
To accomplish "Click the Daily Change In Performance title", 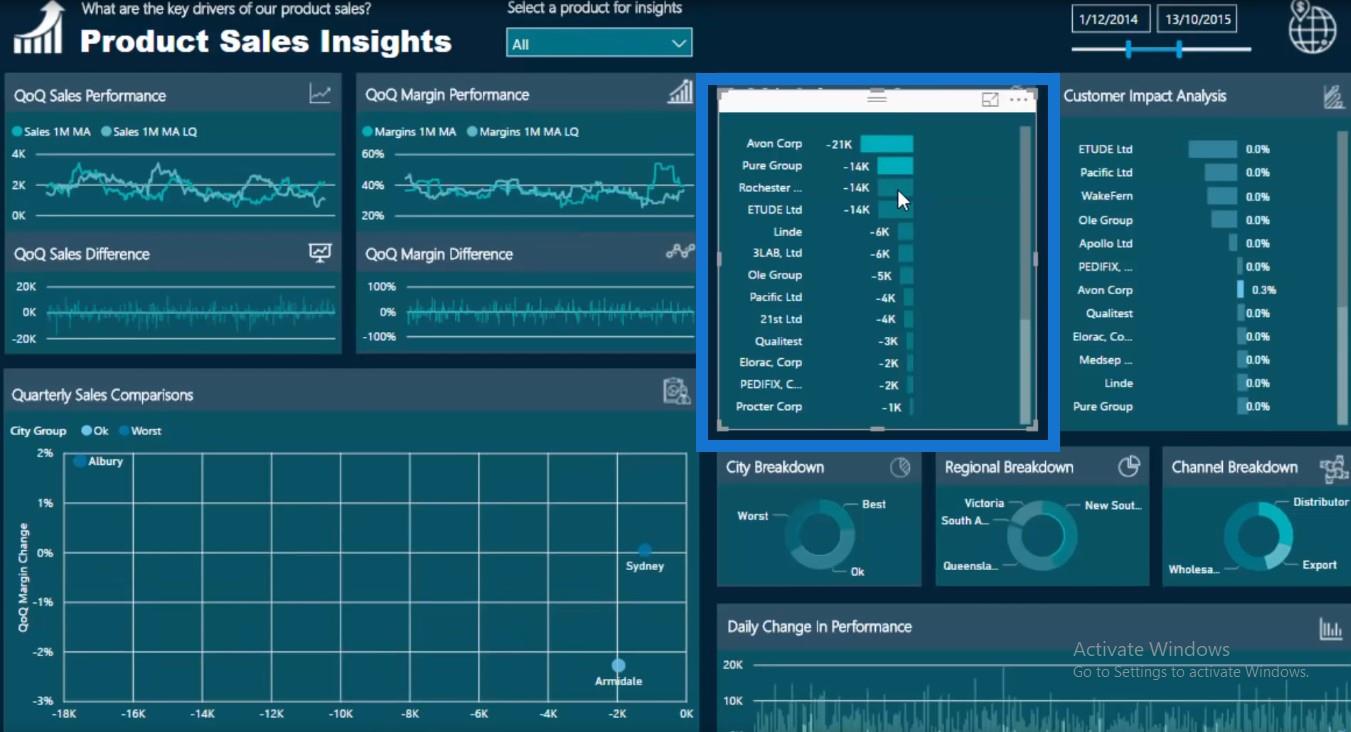I will [x=819, y=627].
